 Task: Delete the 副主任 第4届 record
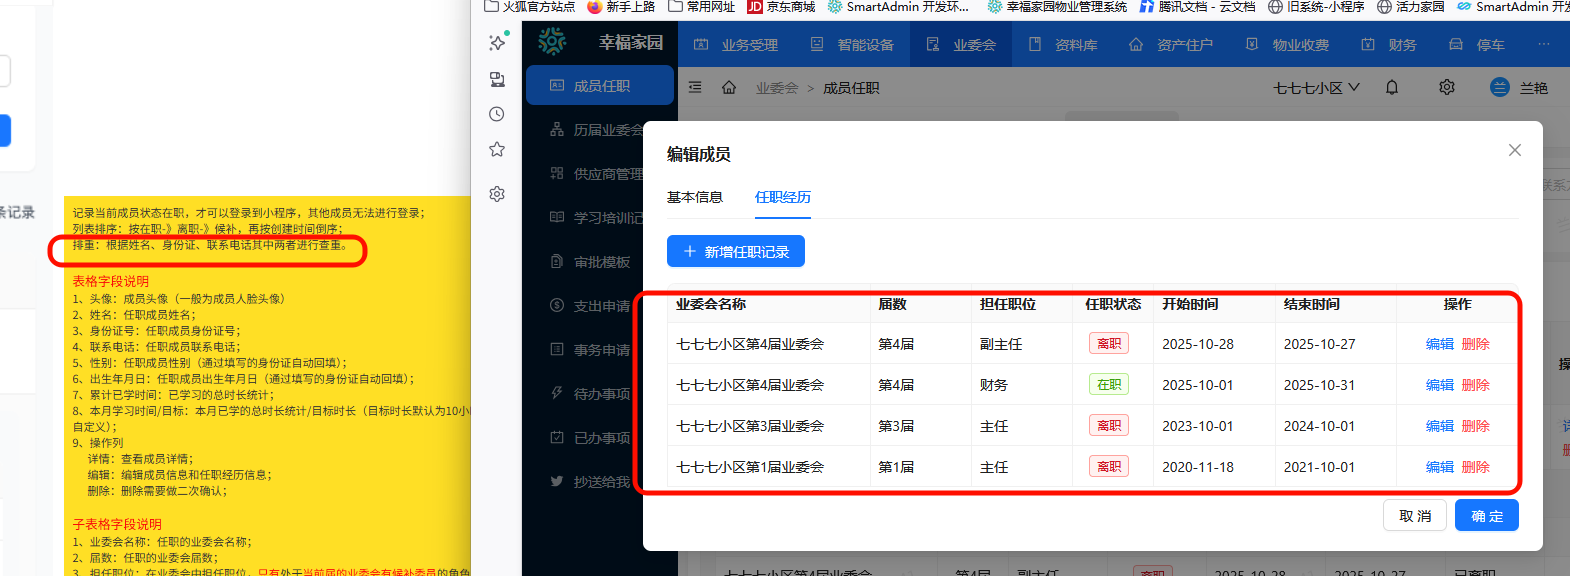pyautogui.click(x=1476, y=344)
